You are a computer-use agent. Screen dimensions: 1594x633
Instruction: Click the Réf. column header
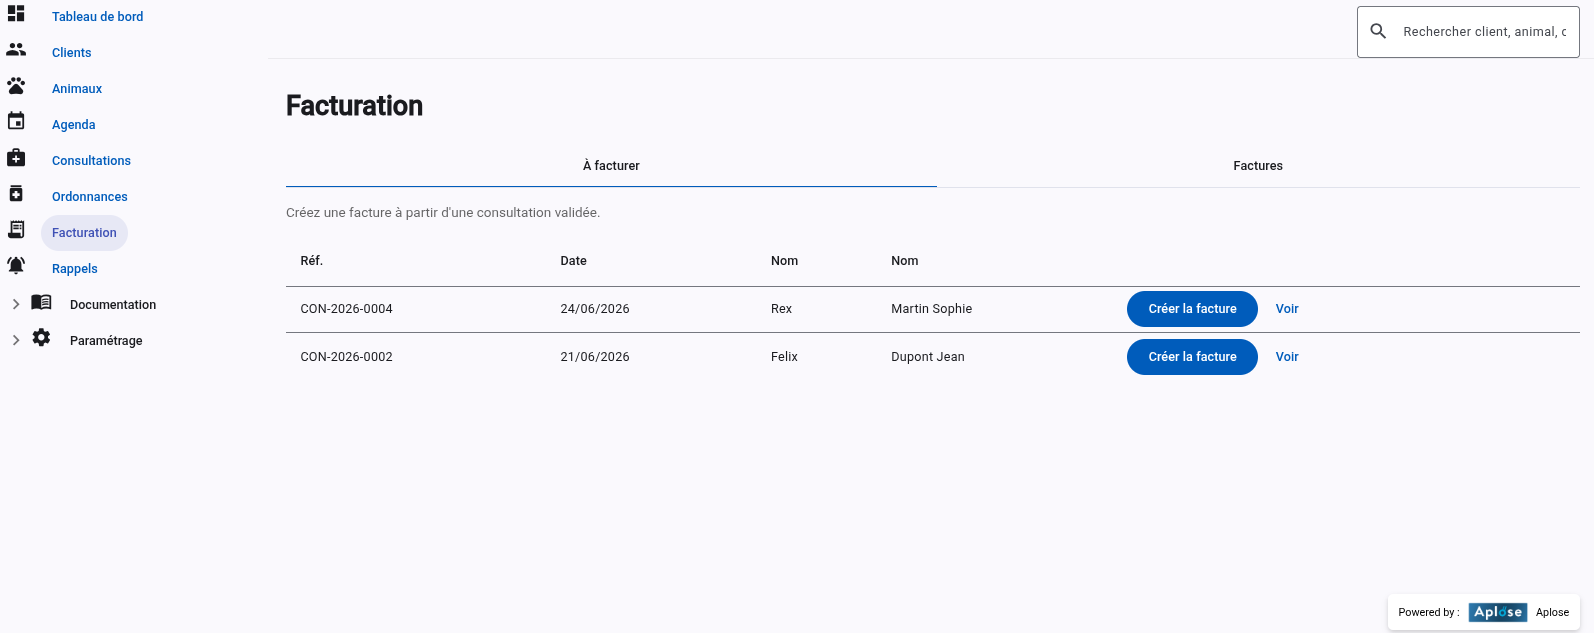[x=311, y=261]
